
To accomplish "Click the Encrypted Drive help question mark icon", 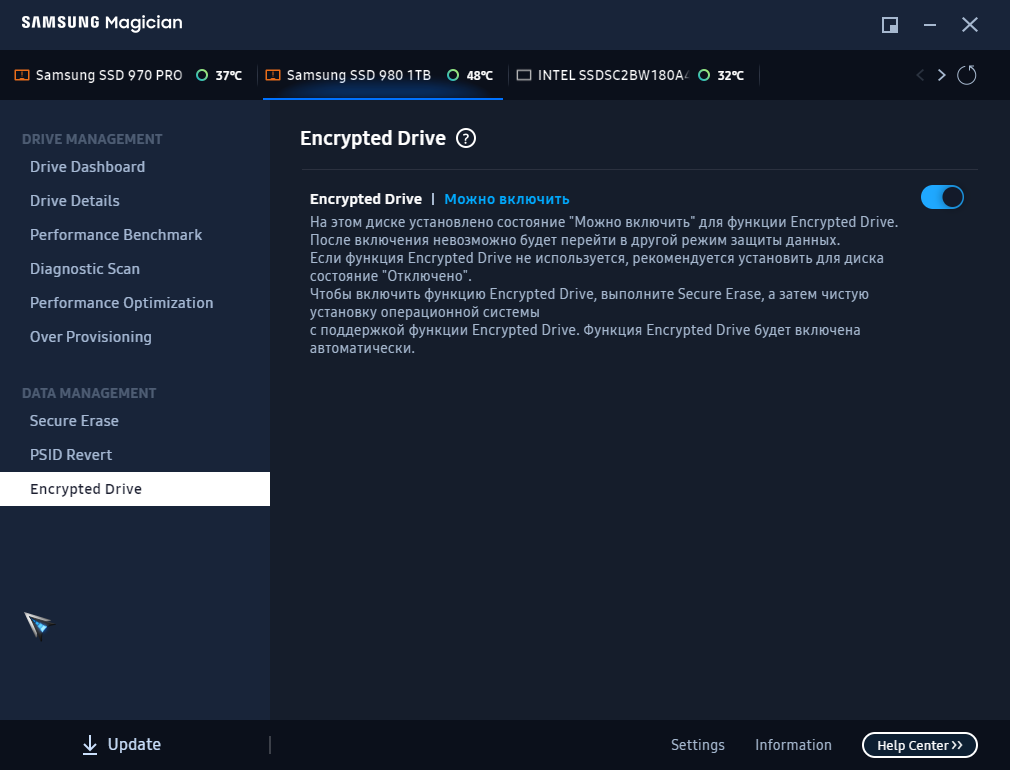I will click(465, 139).
